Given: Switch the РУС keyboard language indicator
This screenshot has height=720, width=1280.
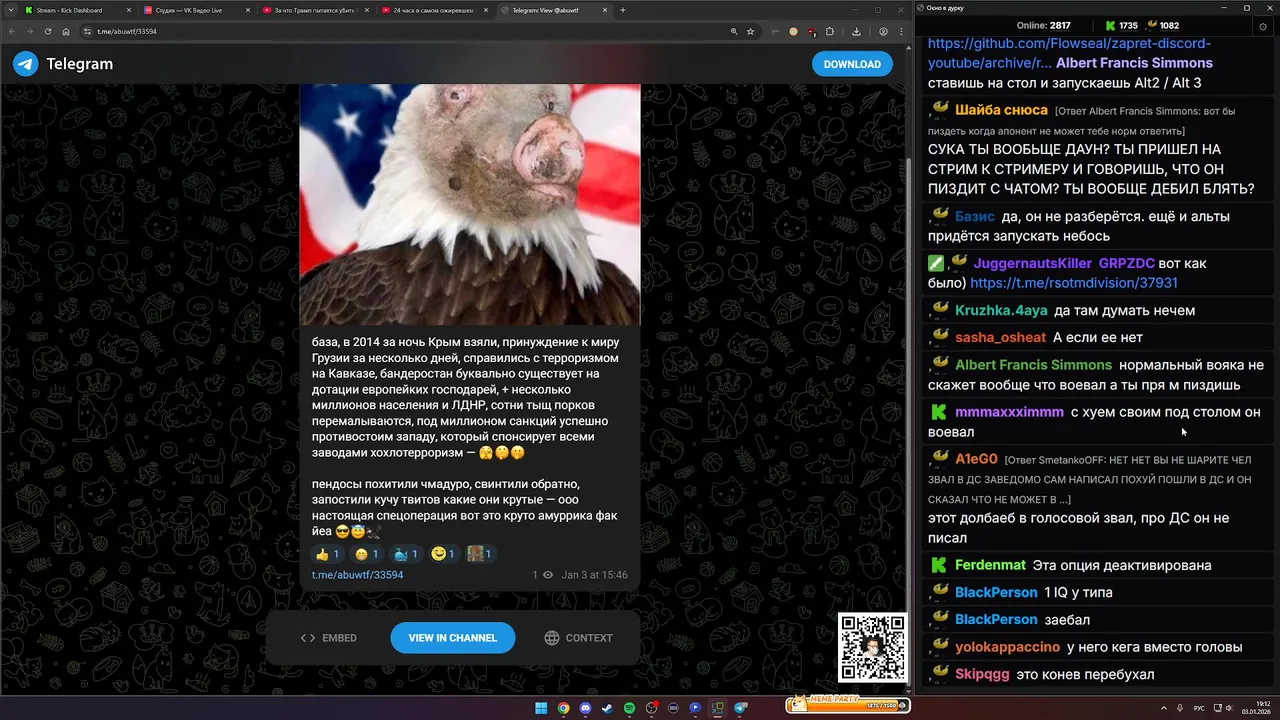Looking at the screenshot, I should coord(1199,708).
